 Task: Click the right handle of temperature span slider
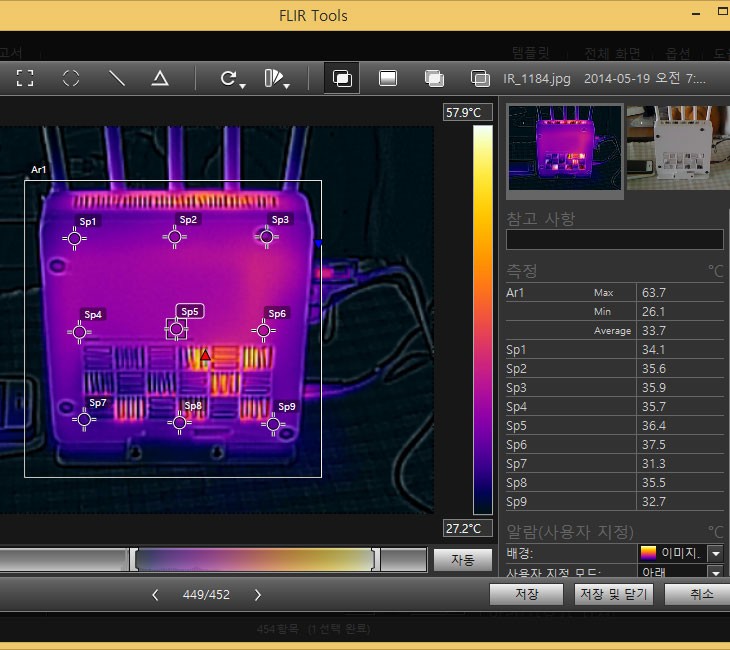click(x=376, y=559)
